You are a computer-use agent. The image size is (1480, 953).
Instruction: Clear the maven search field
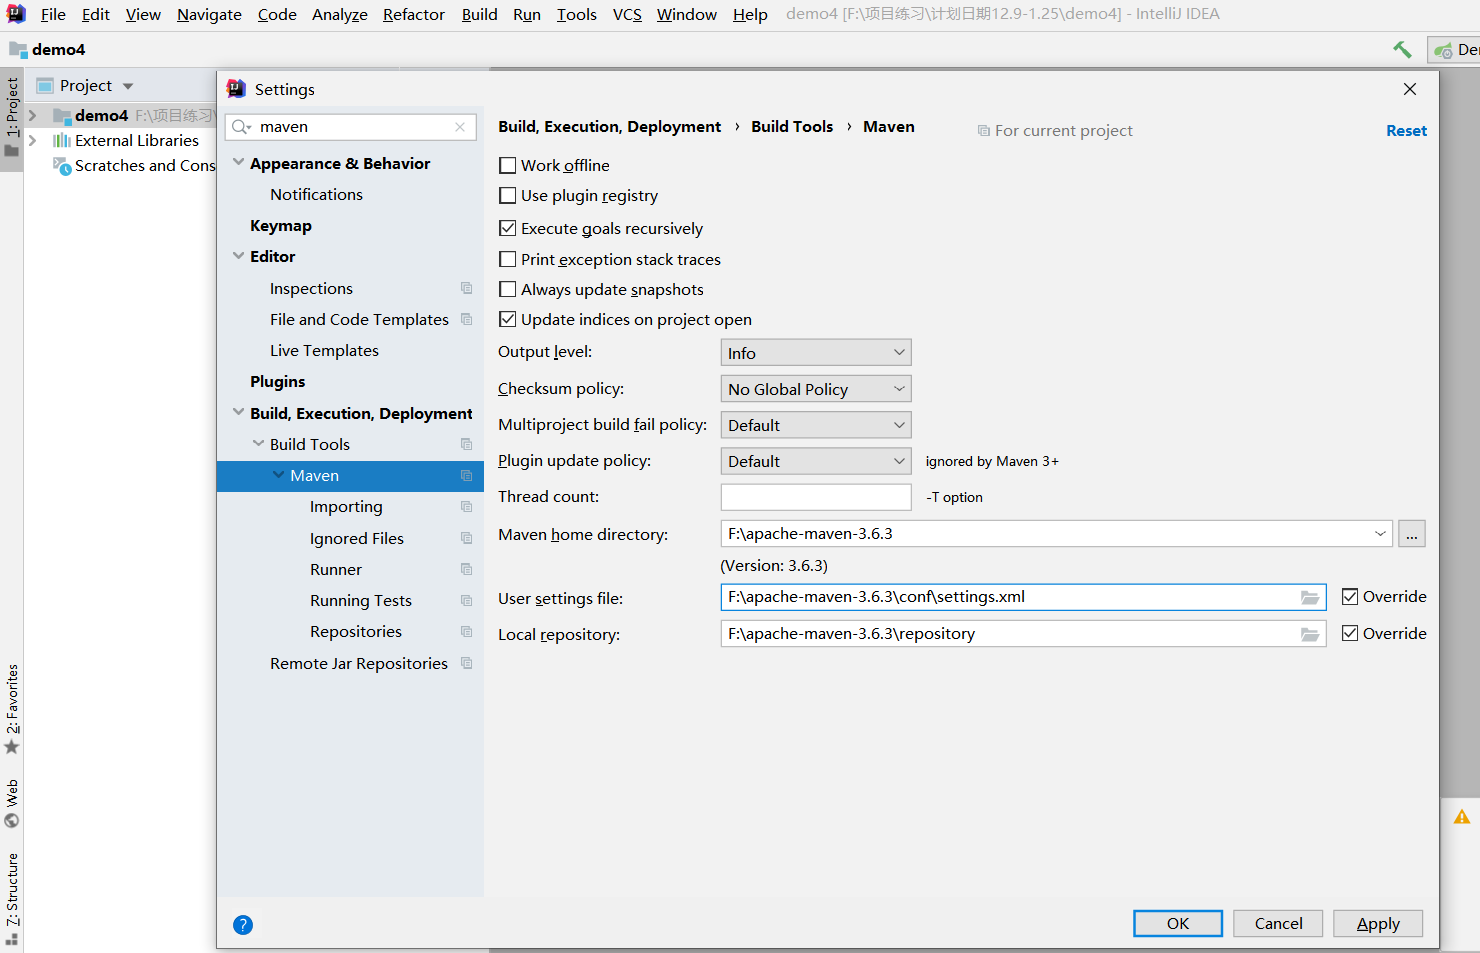460,127
